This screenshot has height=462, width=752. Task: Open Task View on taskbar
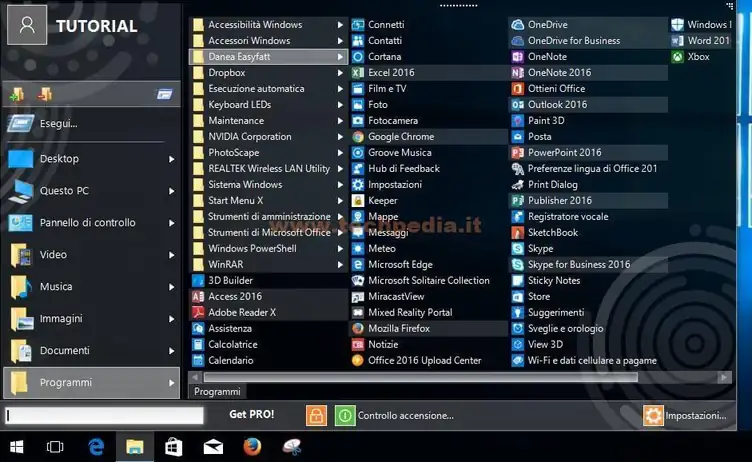point(55,447)
